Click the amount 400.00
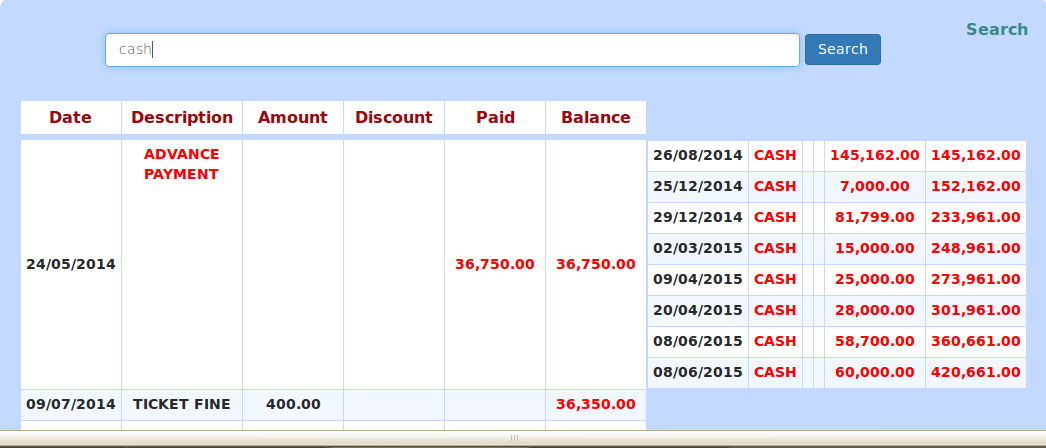The width and height of the screenshot is (1046, 448). tap(293, 404)
